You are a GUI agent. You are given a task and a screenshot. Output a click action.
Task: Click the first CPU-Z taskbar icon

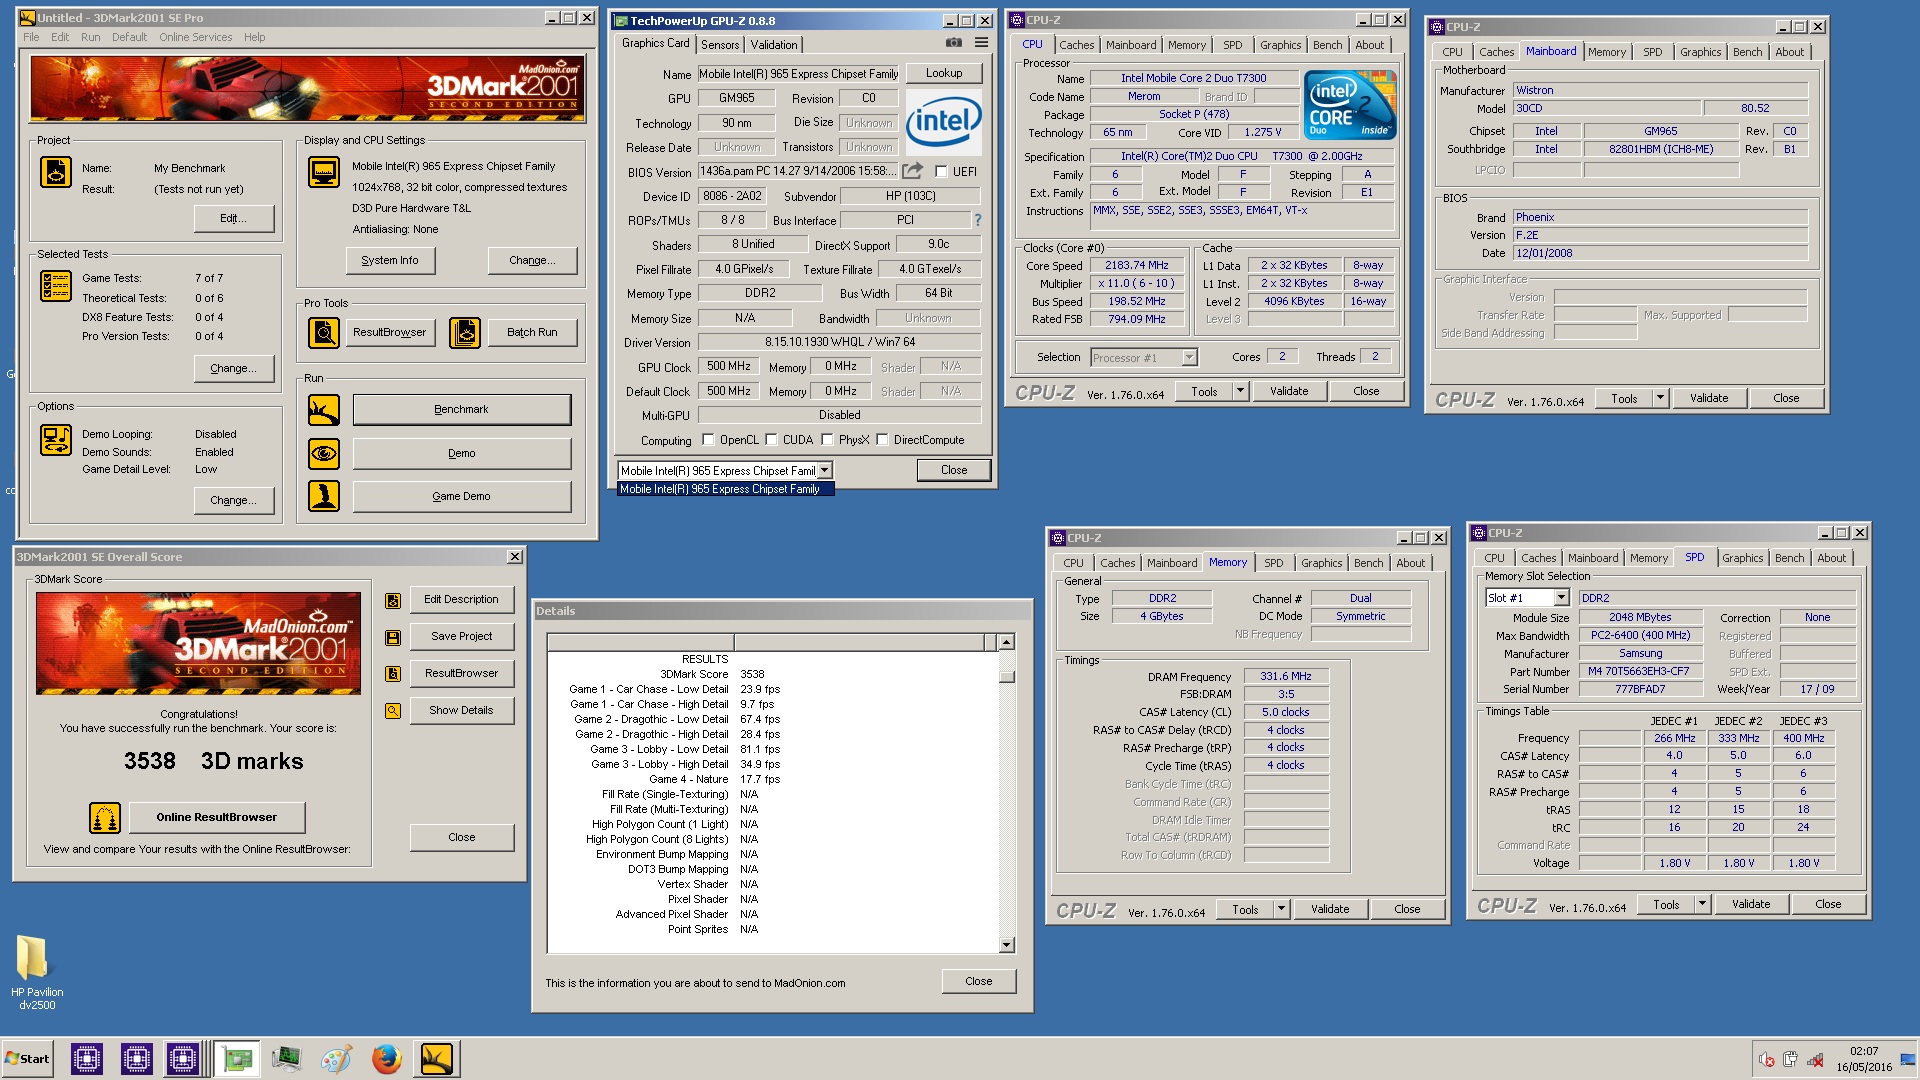[87, 1058]
